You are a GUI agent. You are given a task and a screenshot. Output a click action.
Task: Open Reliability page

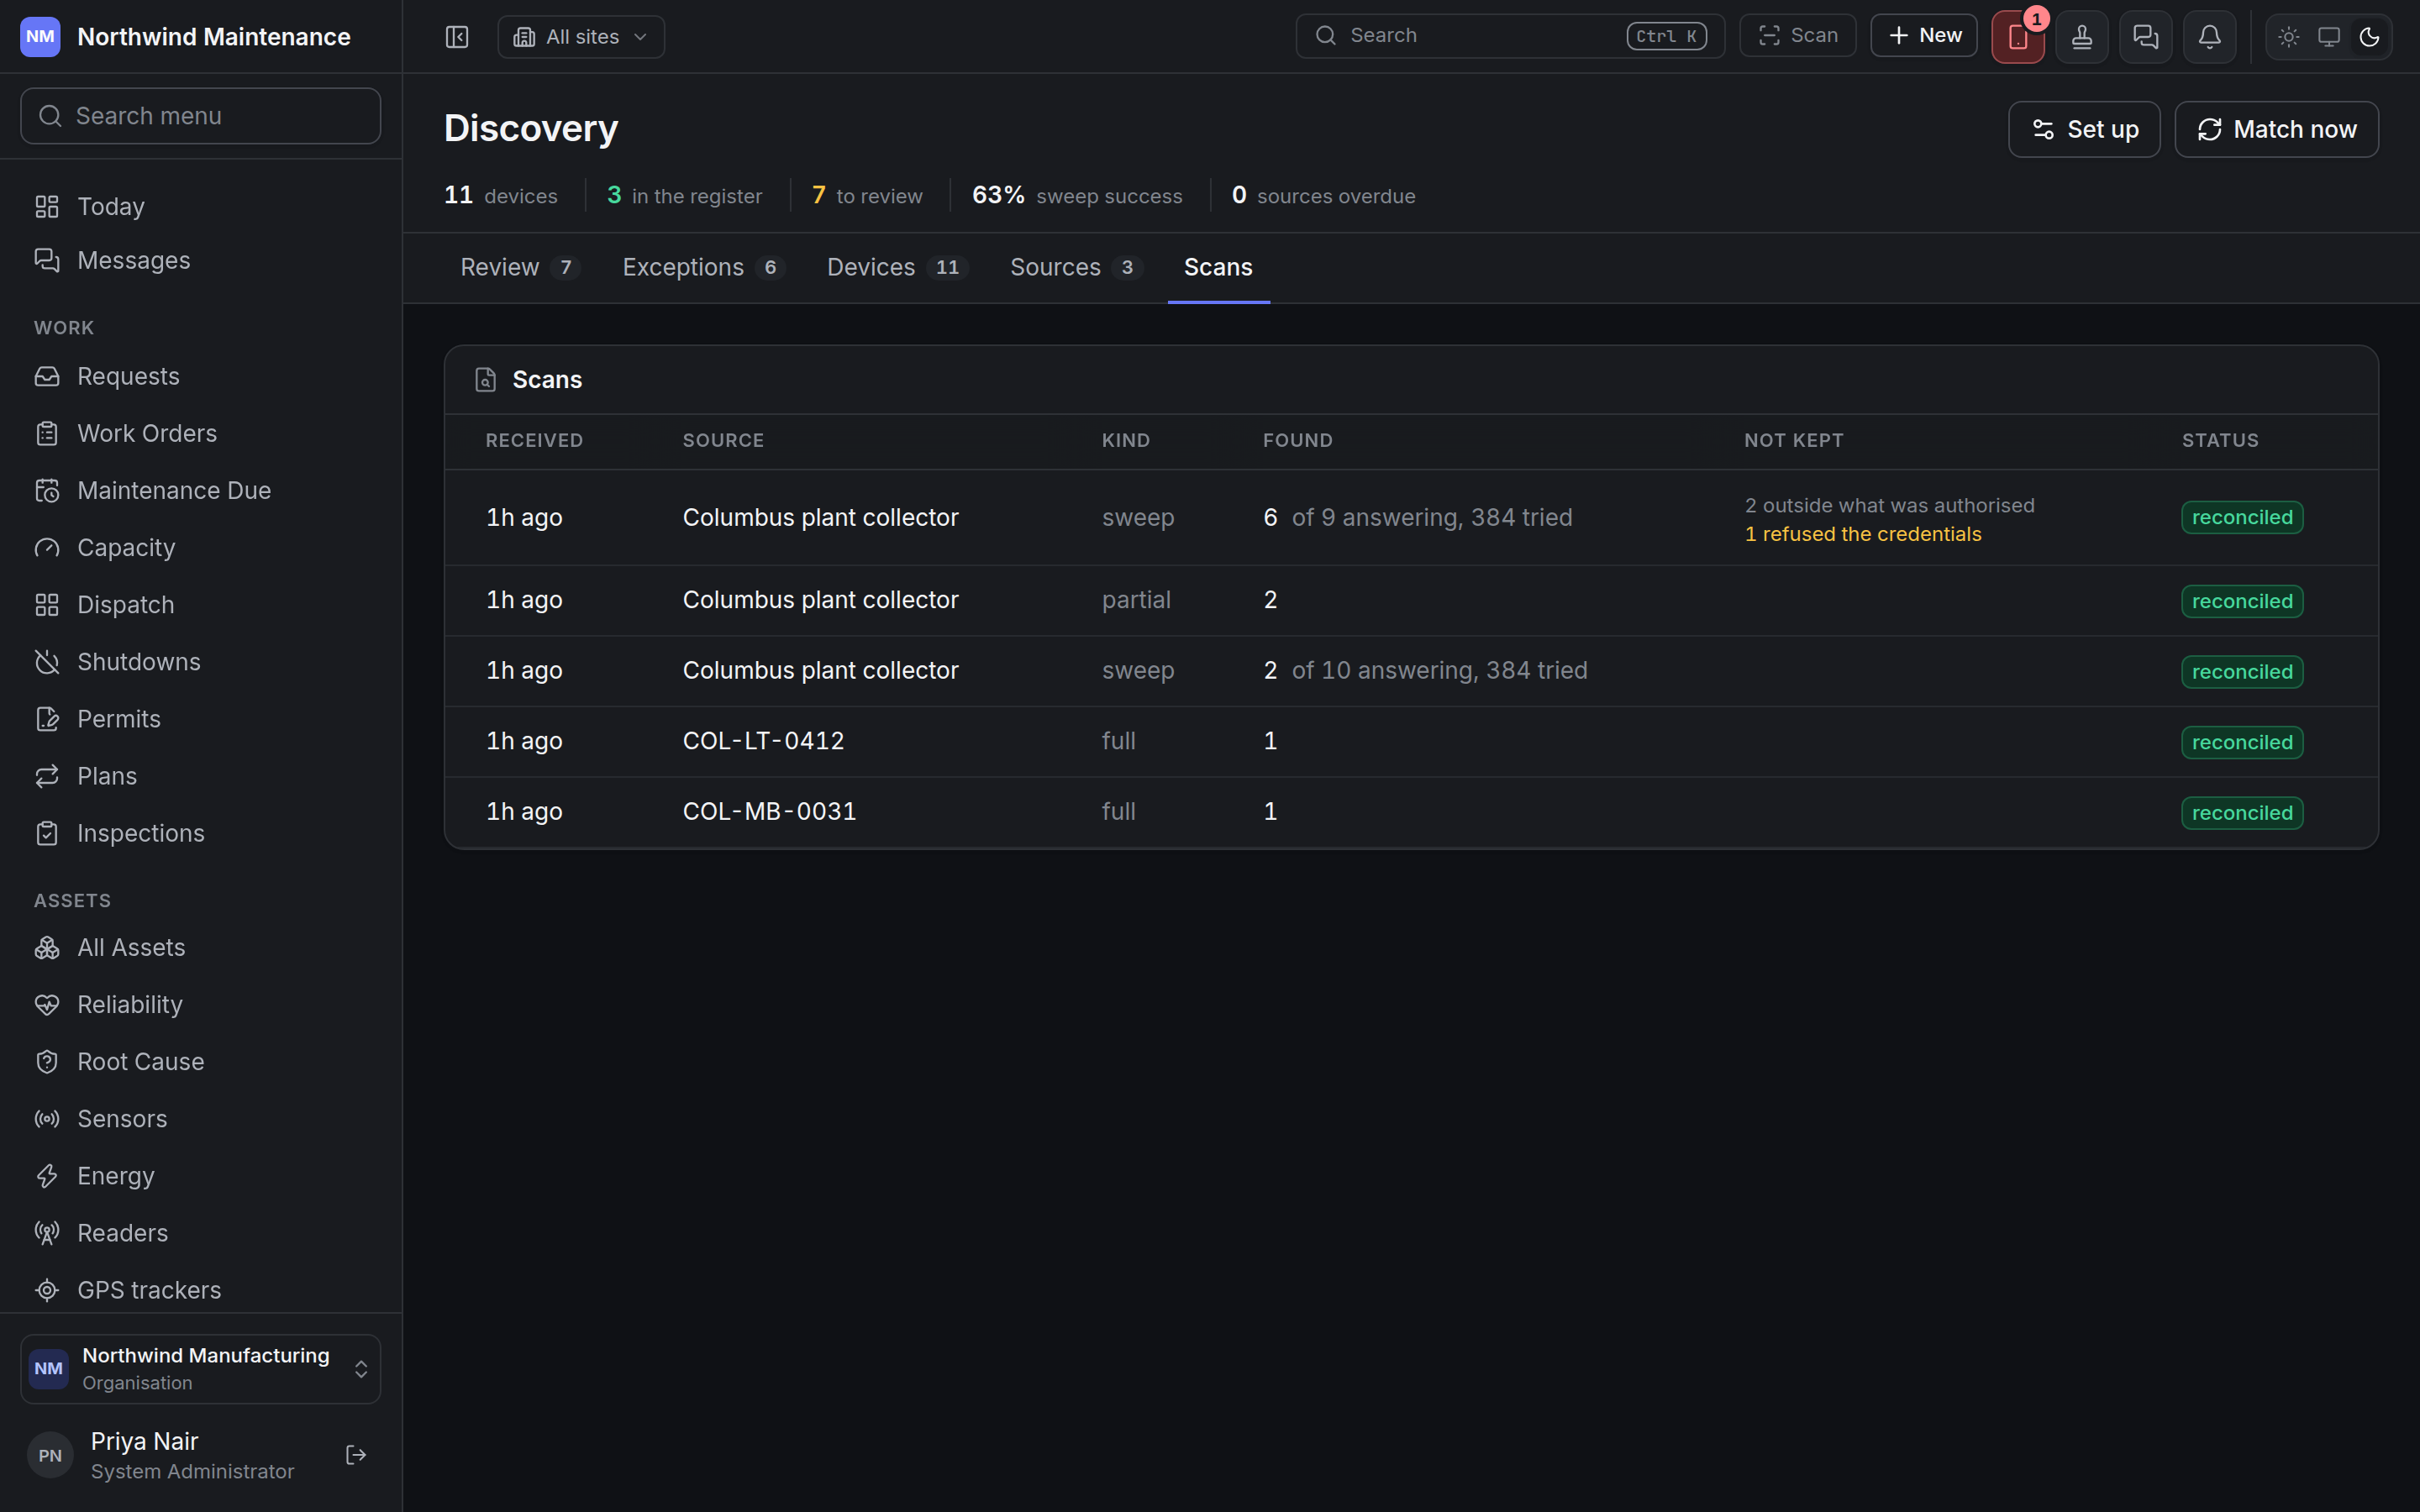point(201,1004)
